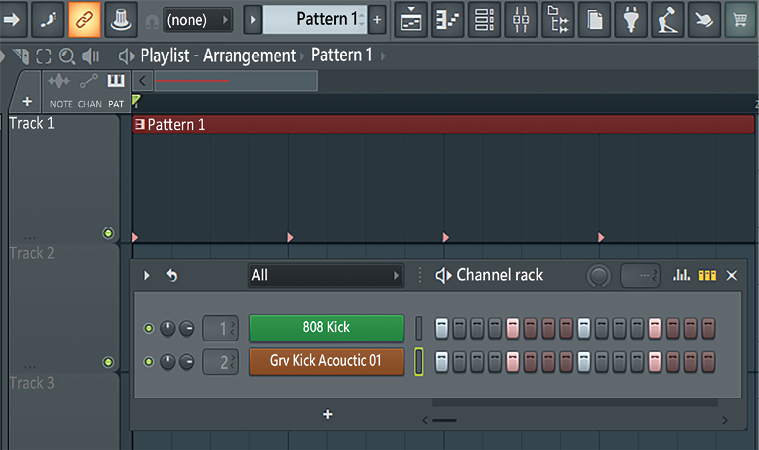Enable the link/multilink controller icon

point(84,19)
